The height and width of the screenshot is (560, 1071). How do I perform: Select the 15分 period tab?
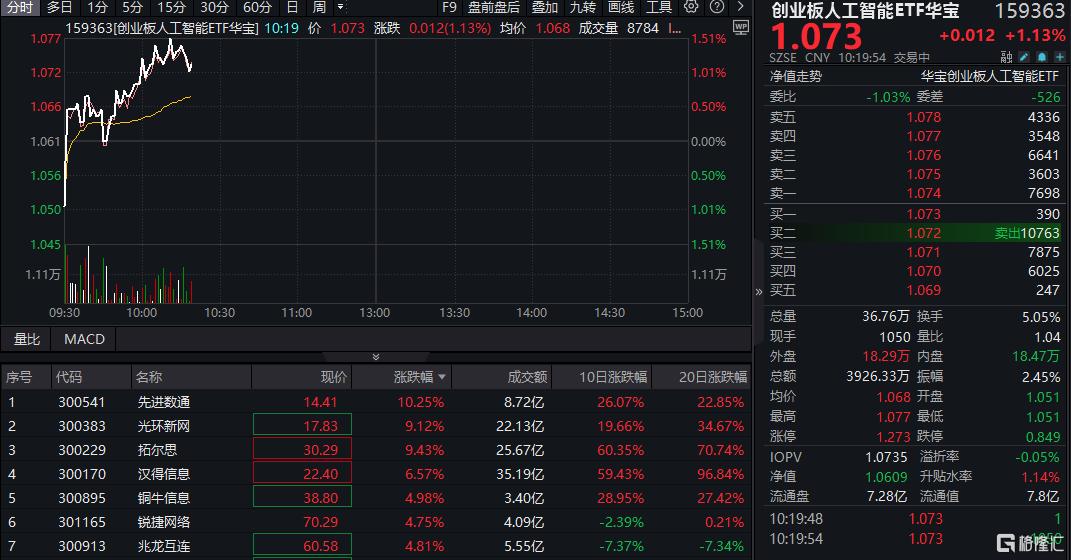coord(171,8)
